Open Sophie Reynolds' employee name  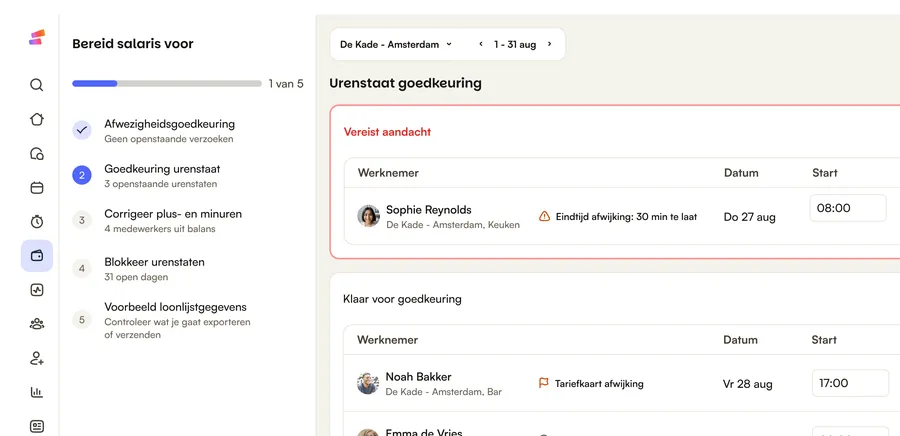click(x=428, y=209)
